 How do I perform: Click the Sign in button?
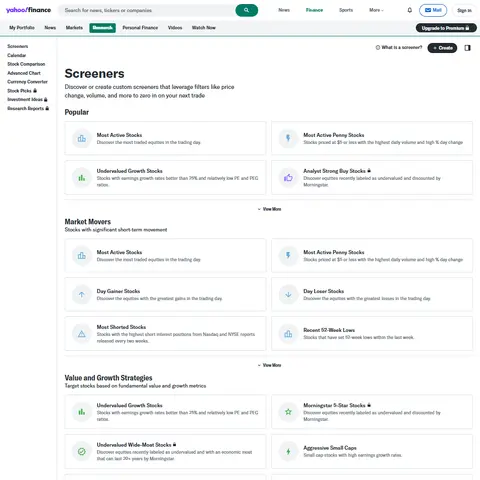[464, 10]
